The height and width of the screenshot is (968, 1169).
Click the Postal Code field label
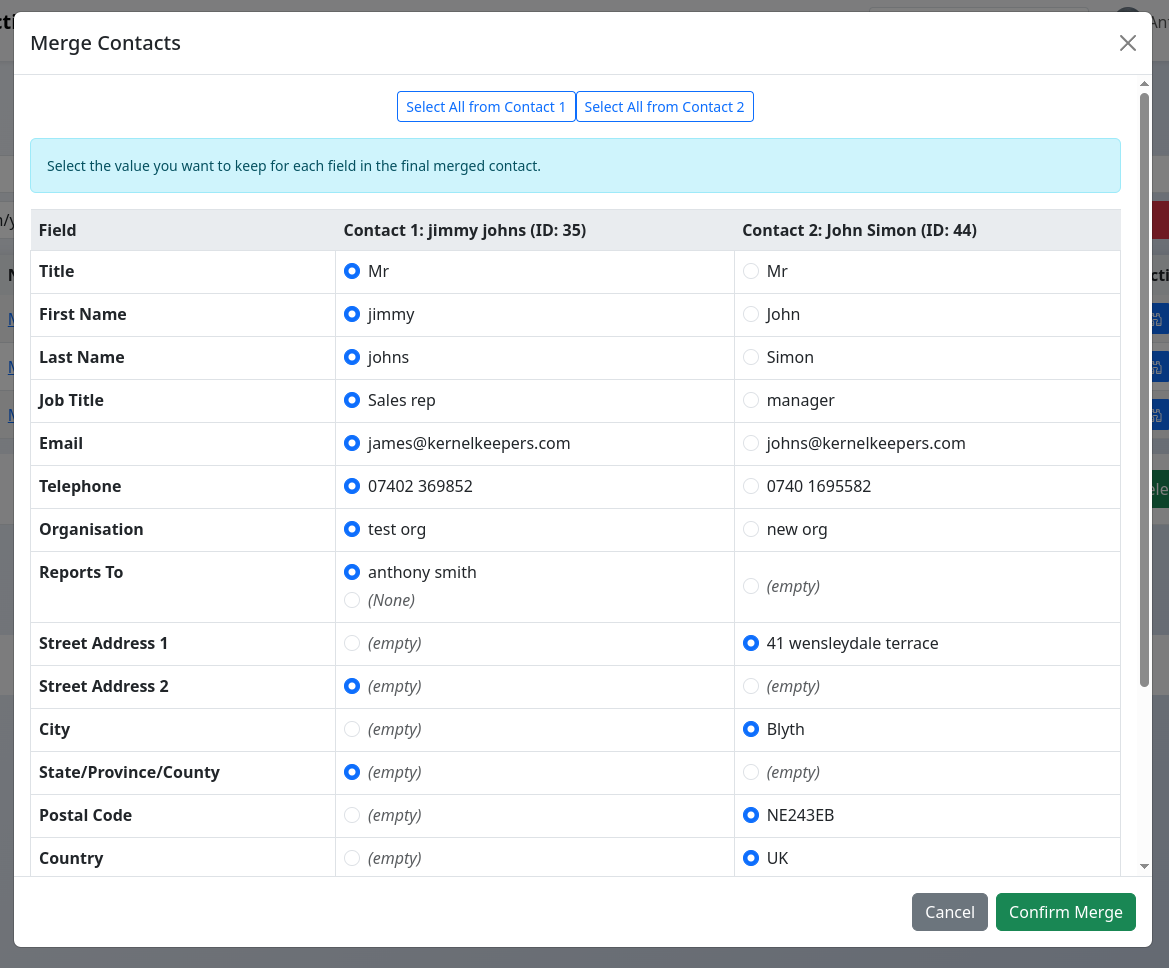tap(85, 815)
